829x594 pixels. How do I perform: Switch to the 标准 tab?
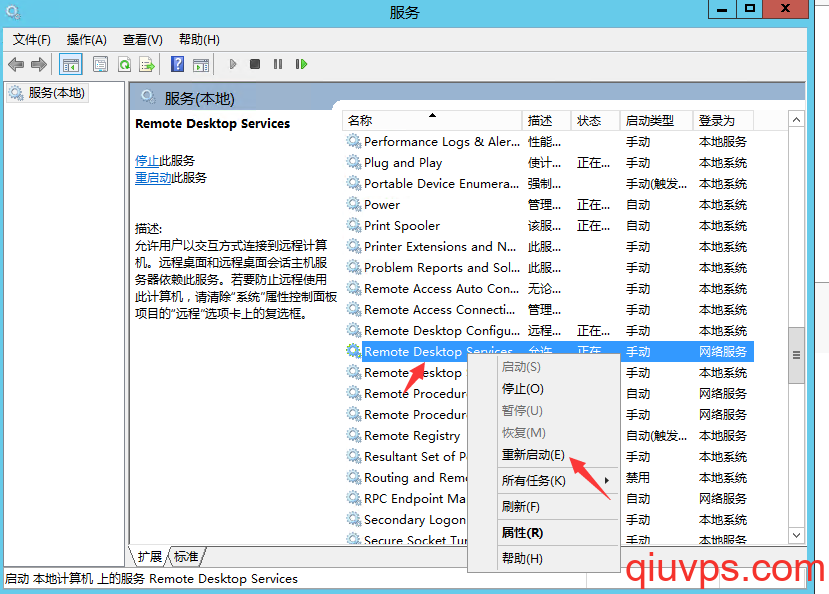pos(186,556)
